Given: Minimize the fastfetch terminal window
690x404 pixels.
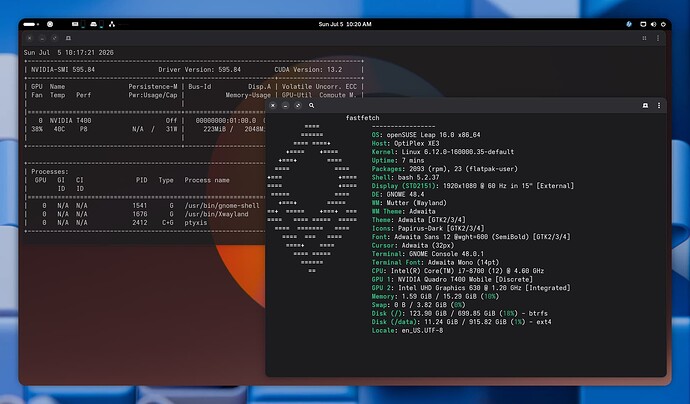Looking at the screenshot, I should click(x=285, y=106).
